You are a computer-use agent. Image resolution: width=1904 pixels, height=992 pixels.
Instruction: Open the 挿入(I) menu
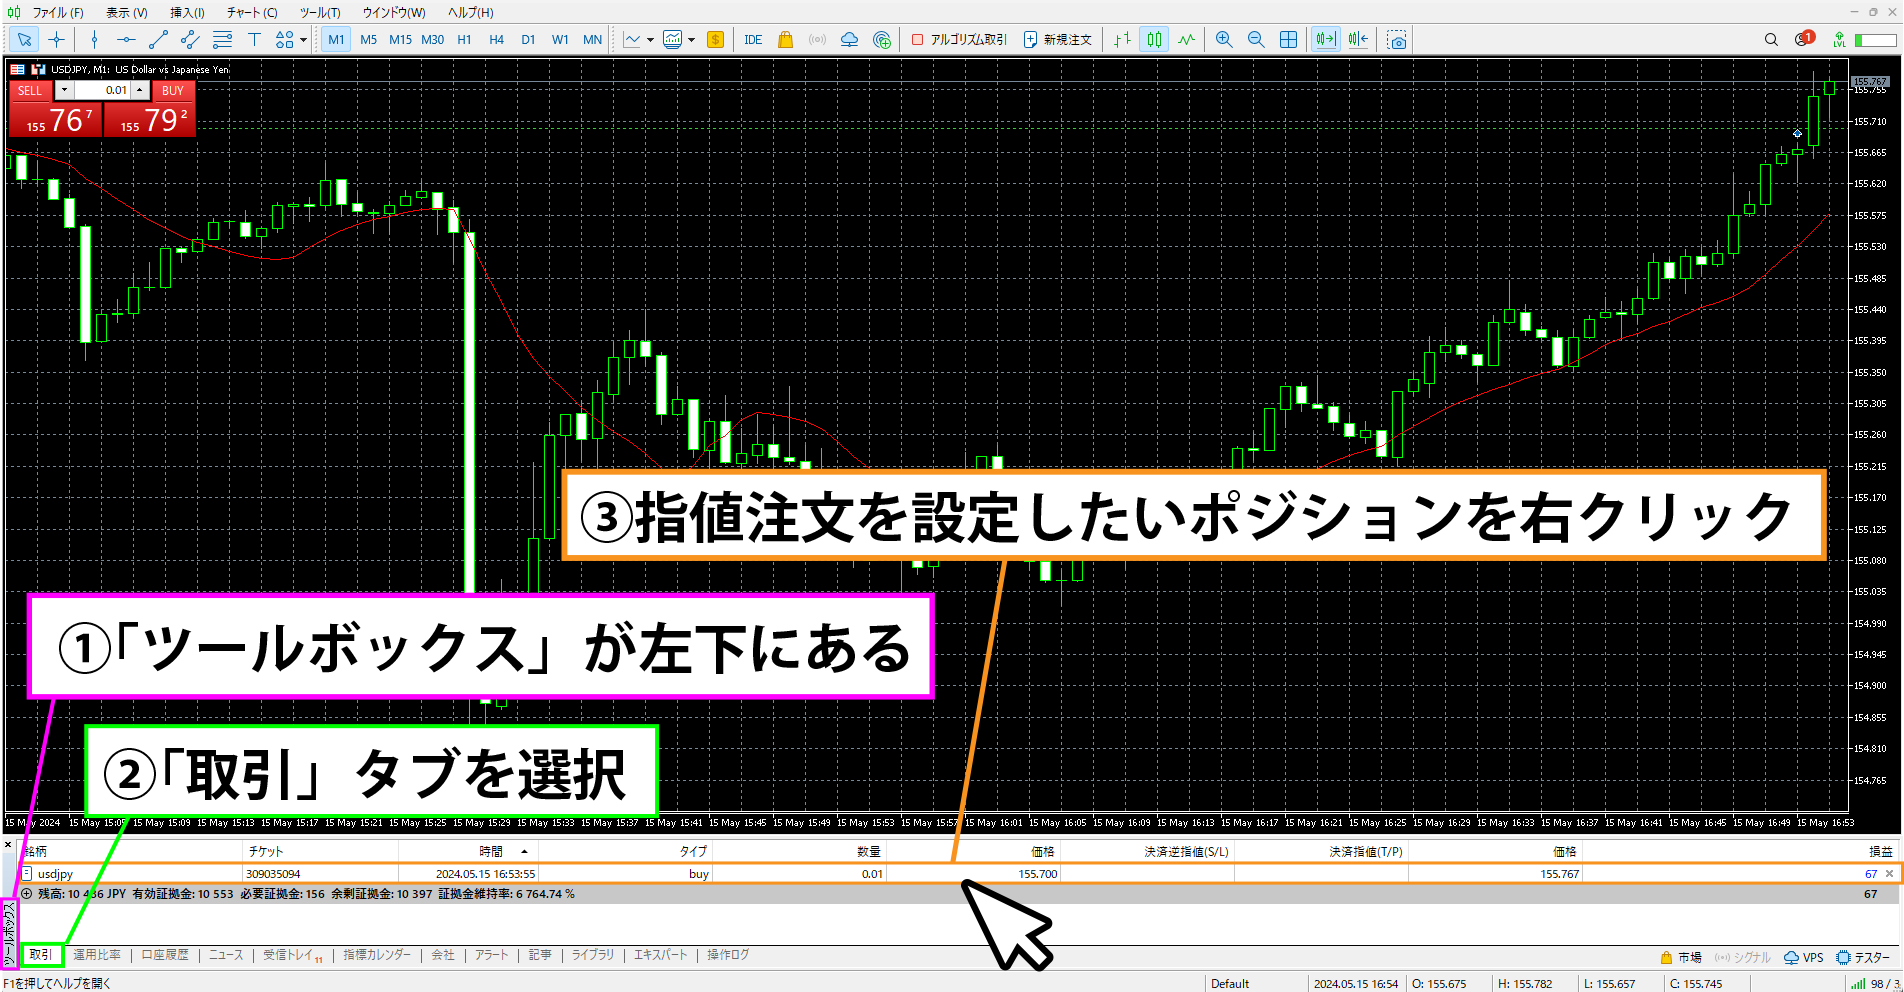[x=187, y=12]
